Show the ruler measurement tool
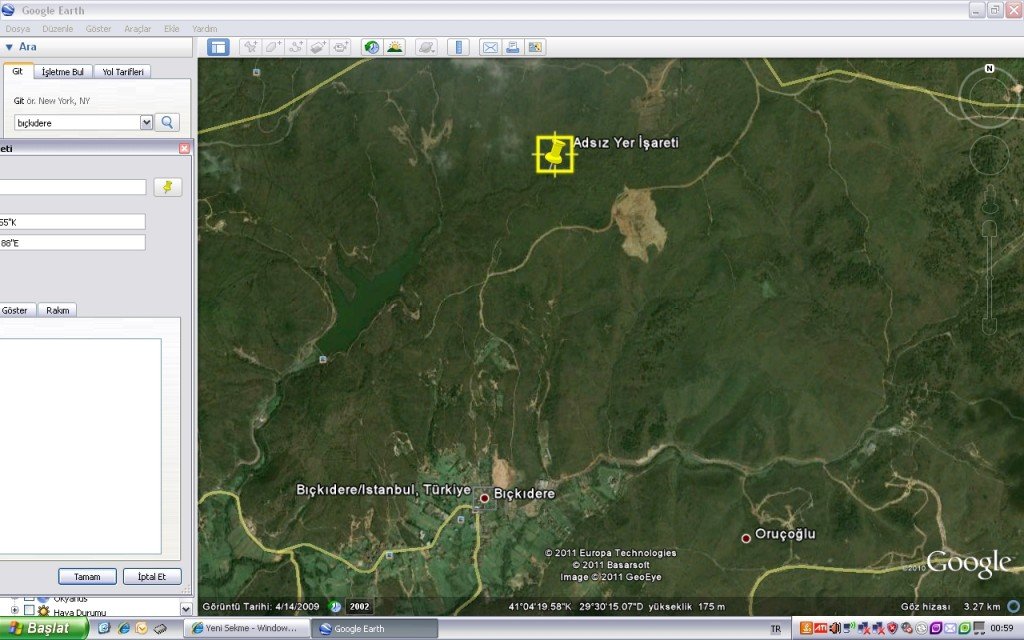The height and width of the screenshot is (640, 1024). (458, 47)
